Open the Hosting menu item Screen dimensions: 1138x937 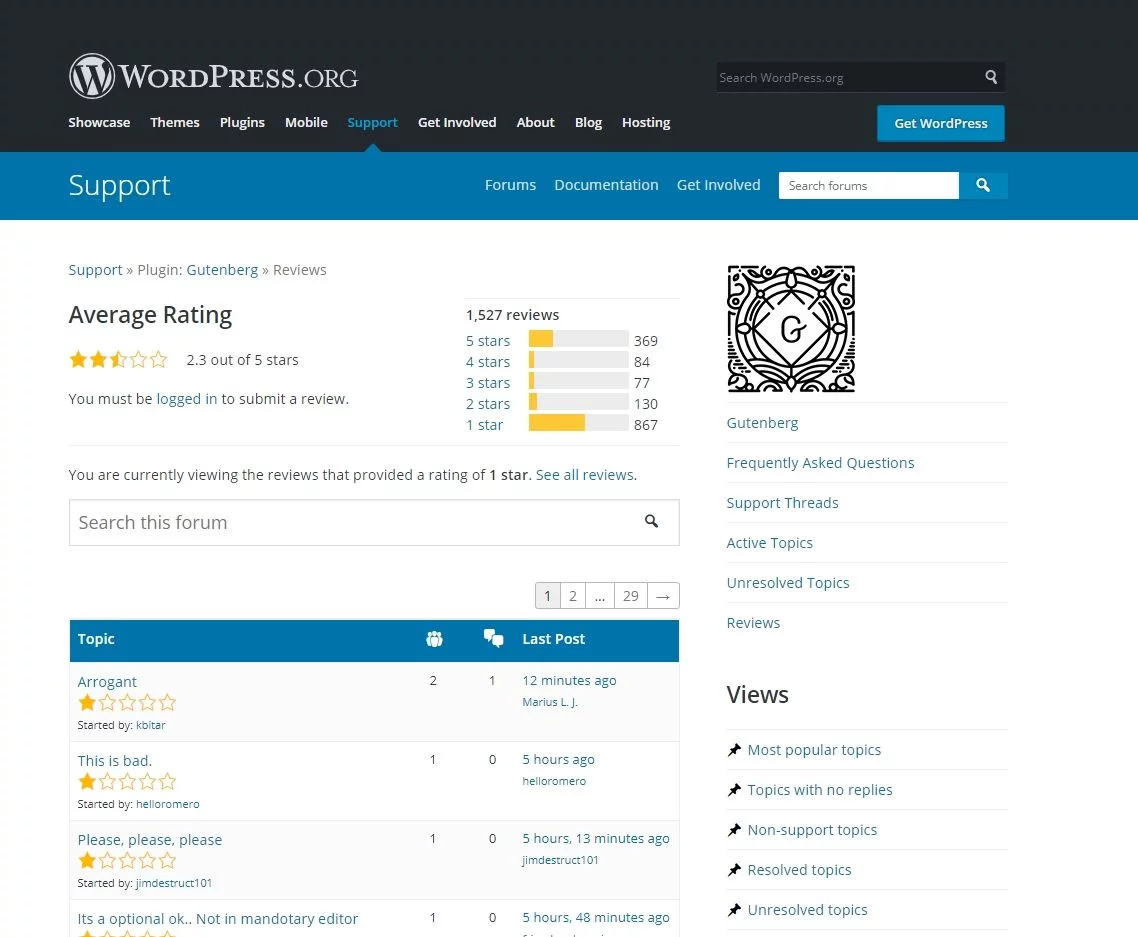pyautogui.click(x=646, y=123)
